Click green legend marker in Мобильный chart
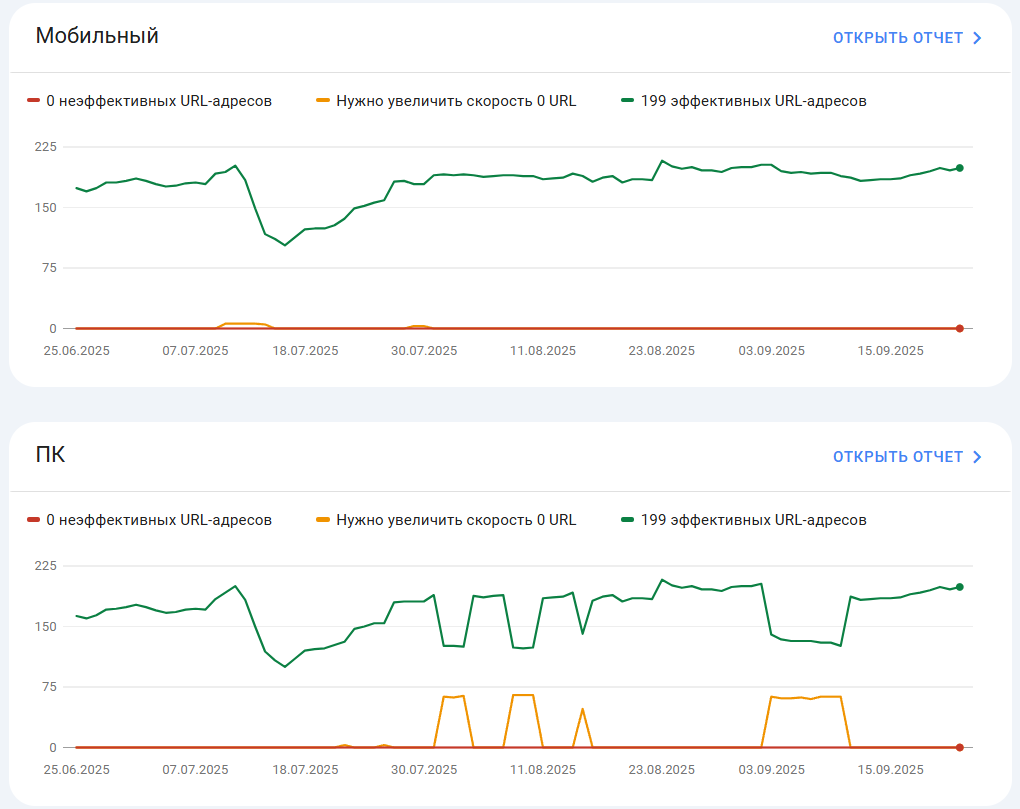 627,100
